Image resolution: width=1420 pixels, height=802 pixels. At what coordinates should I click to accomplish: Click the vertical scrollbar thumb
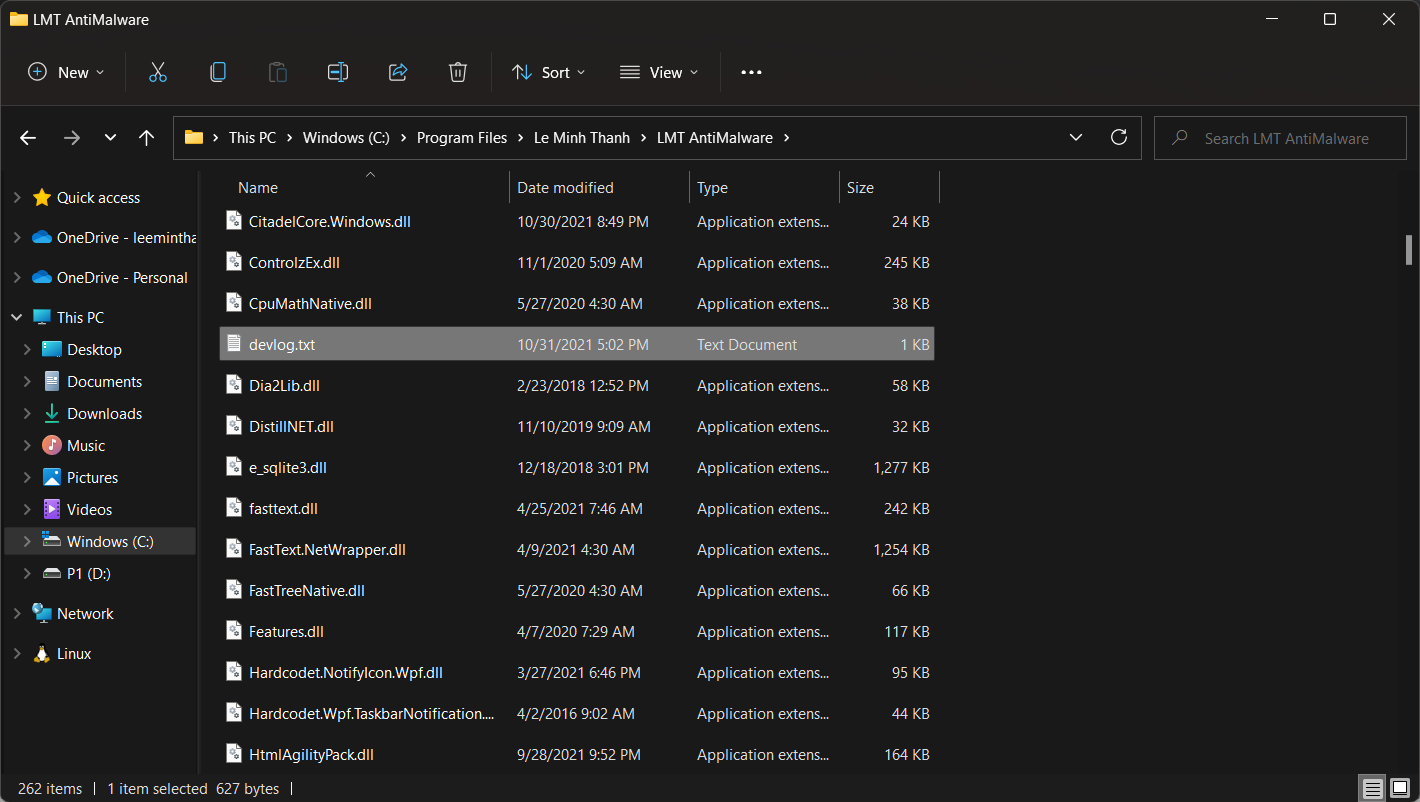[x=1408, y=250]
